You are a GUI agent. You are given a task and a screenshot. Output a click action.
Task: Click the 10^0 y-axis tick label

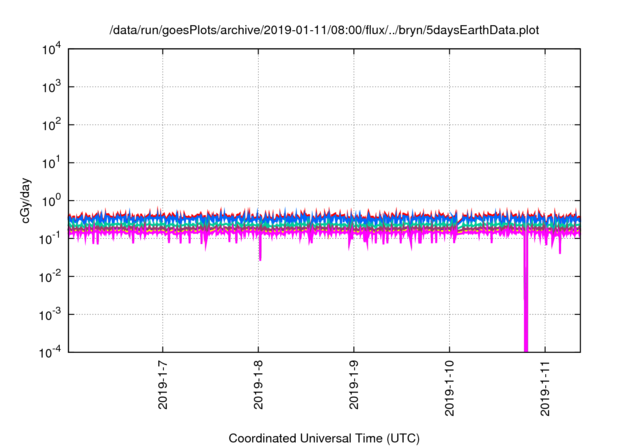[x=51, y=201]
